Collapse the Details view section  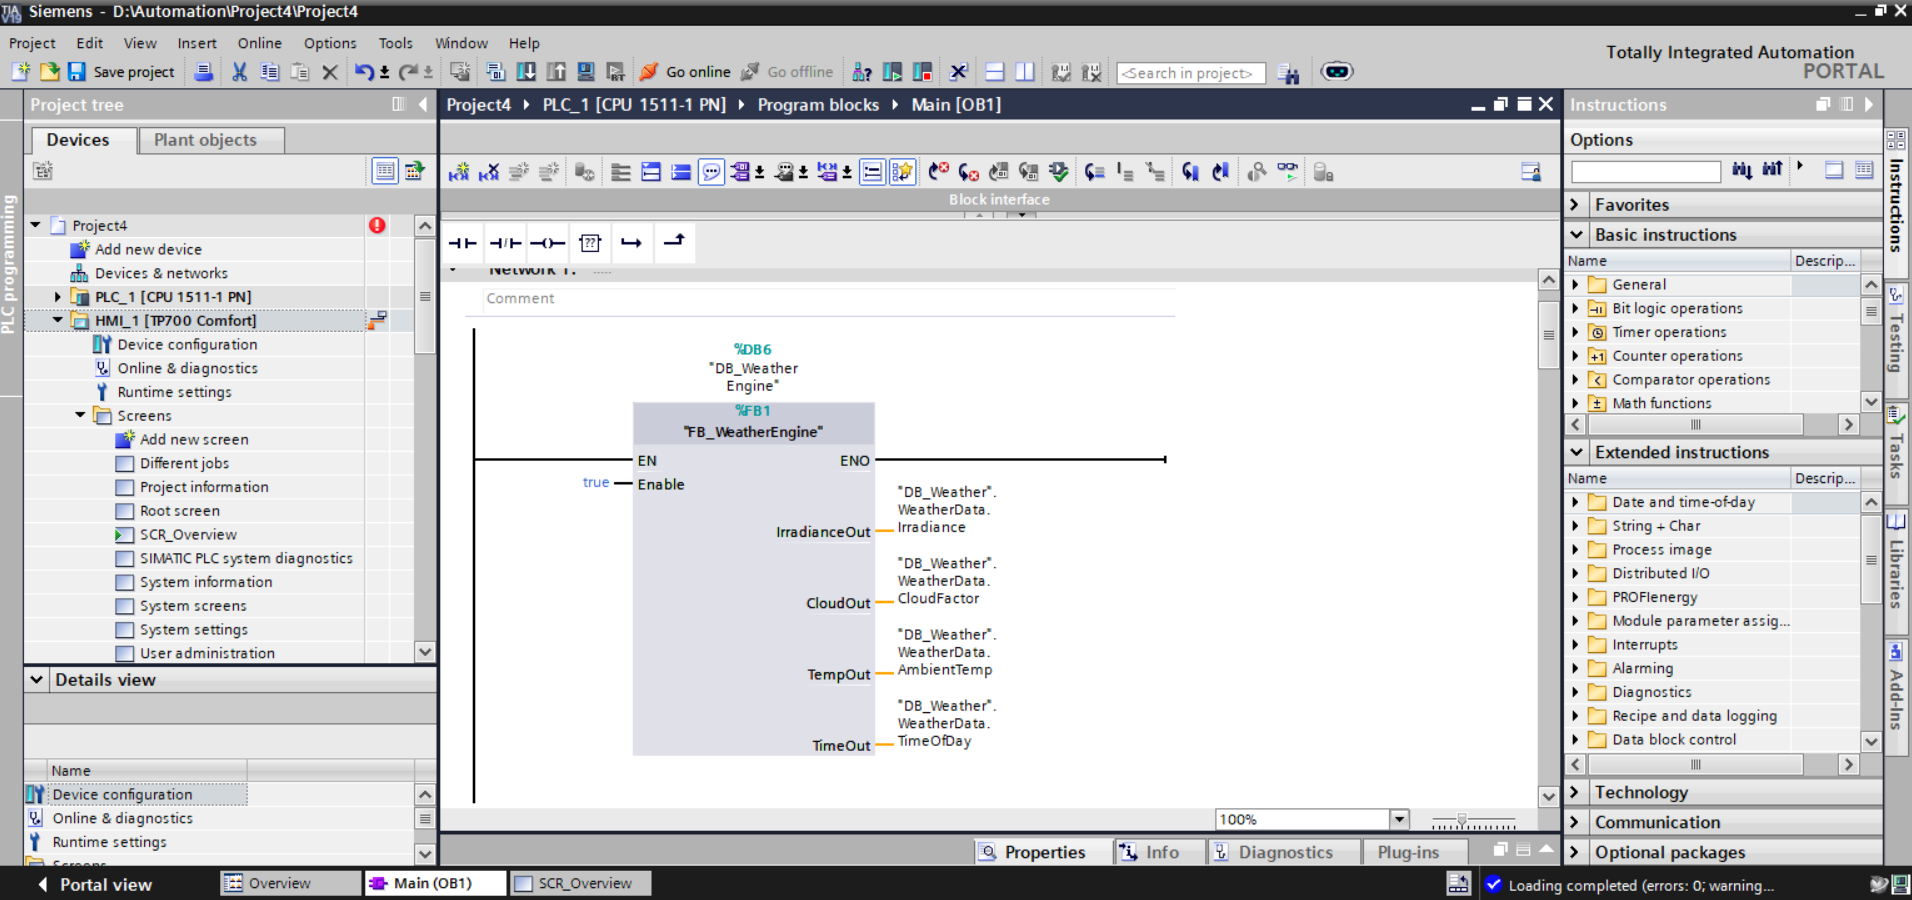click(x=37, y=680)
